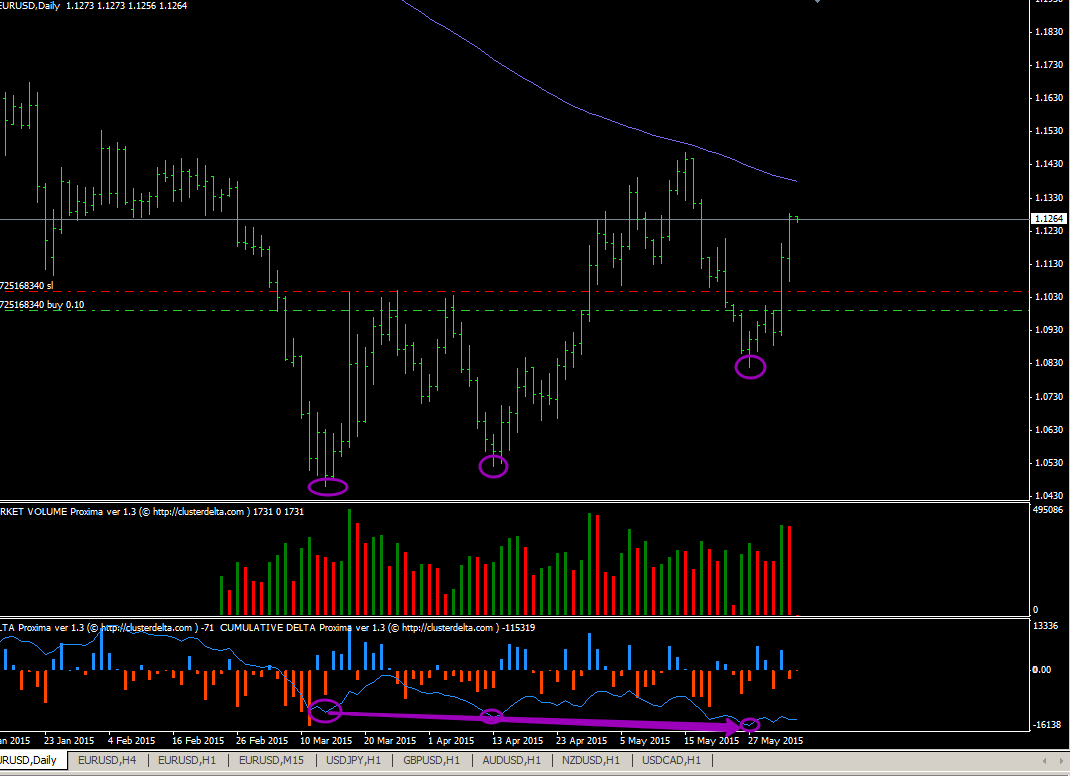Viewport: 1070px width, 776px height.
Task: Click the 5 May 2015 date label
Action: point(645,741)
